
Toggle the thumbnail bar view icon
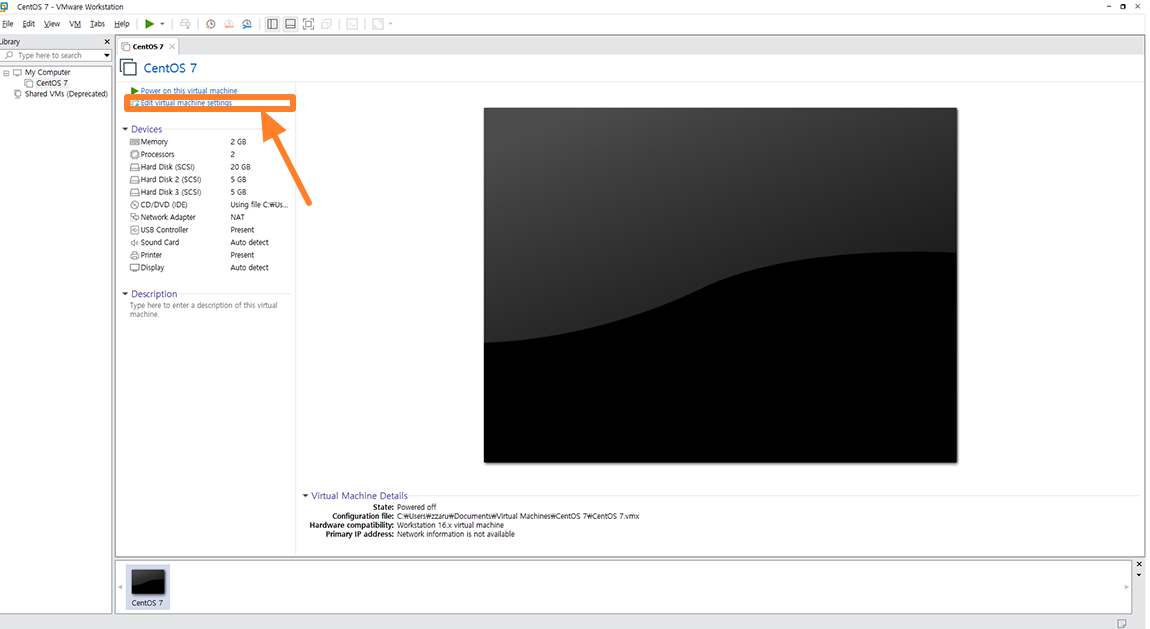(290, 24)
